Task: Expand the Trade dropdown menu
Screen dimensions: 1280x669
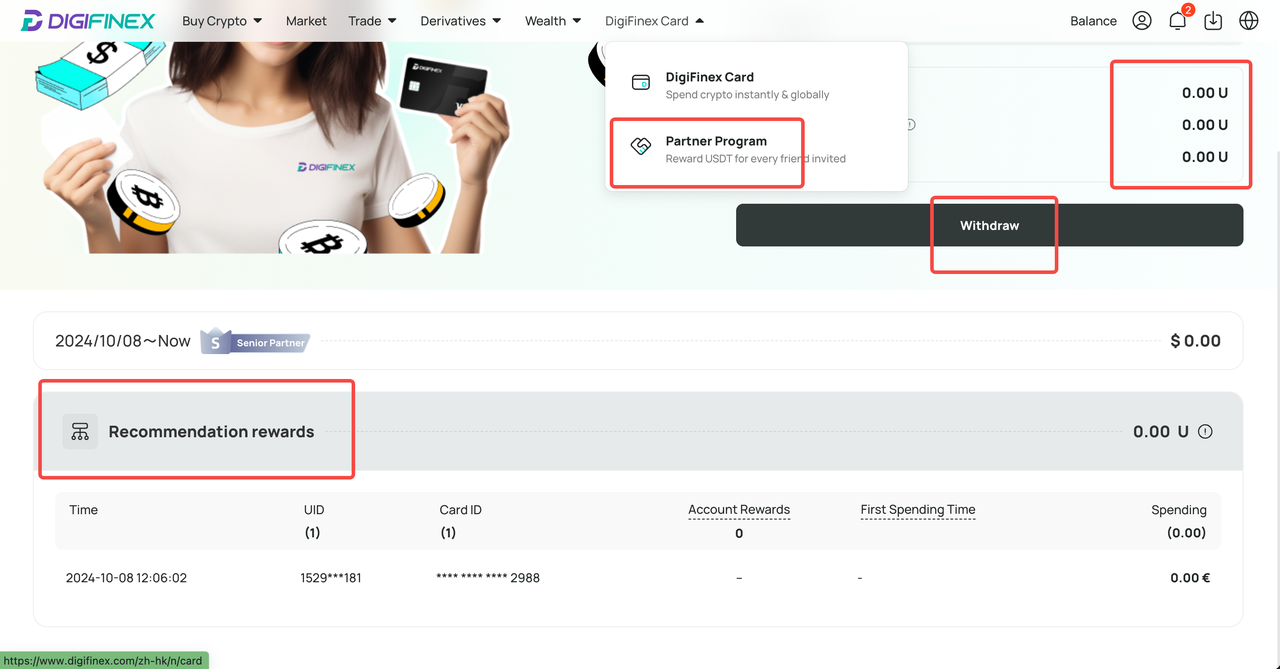Action: [x=372, y=21]
